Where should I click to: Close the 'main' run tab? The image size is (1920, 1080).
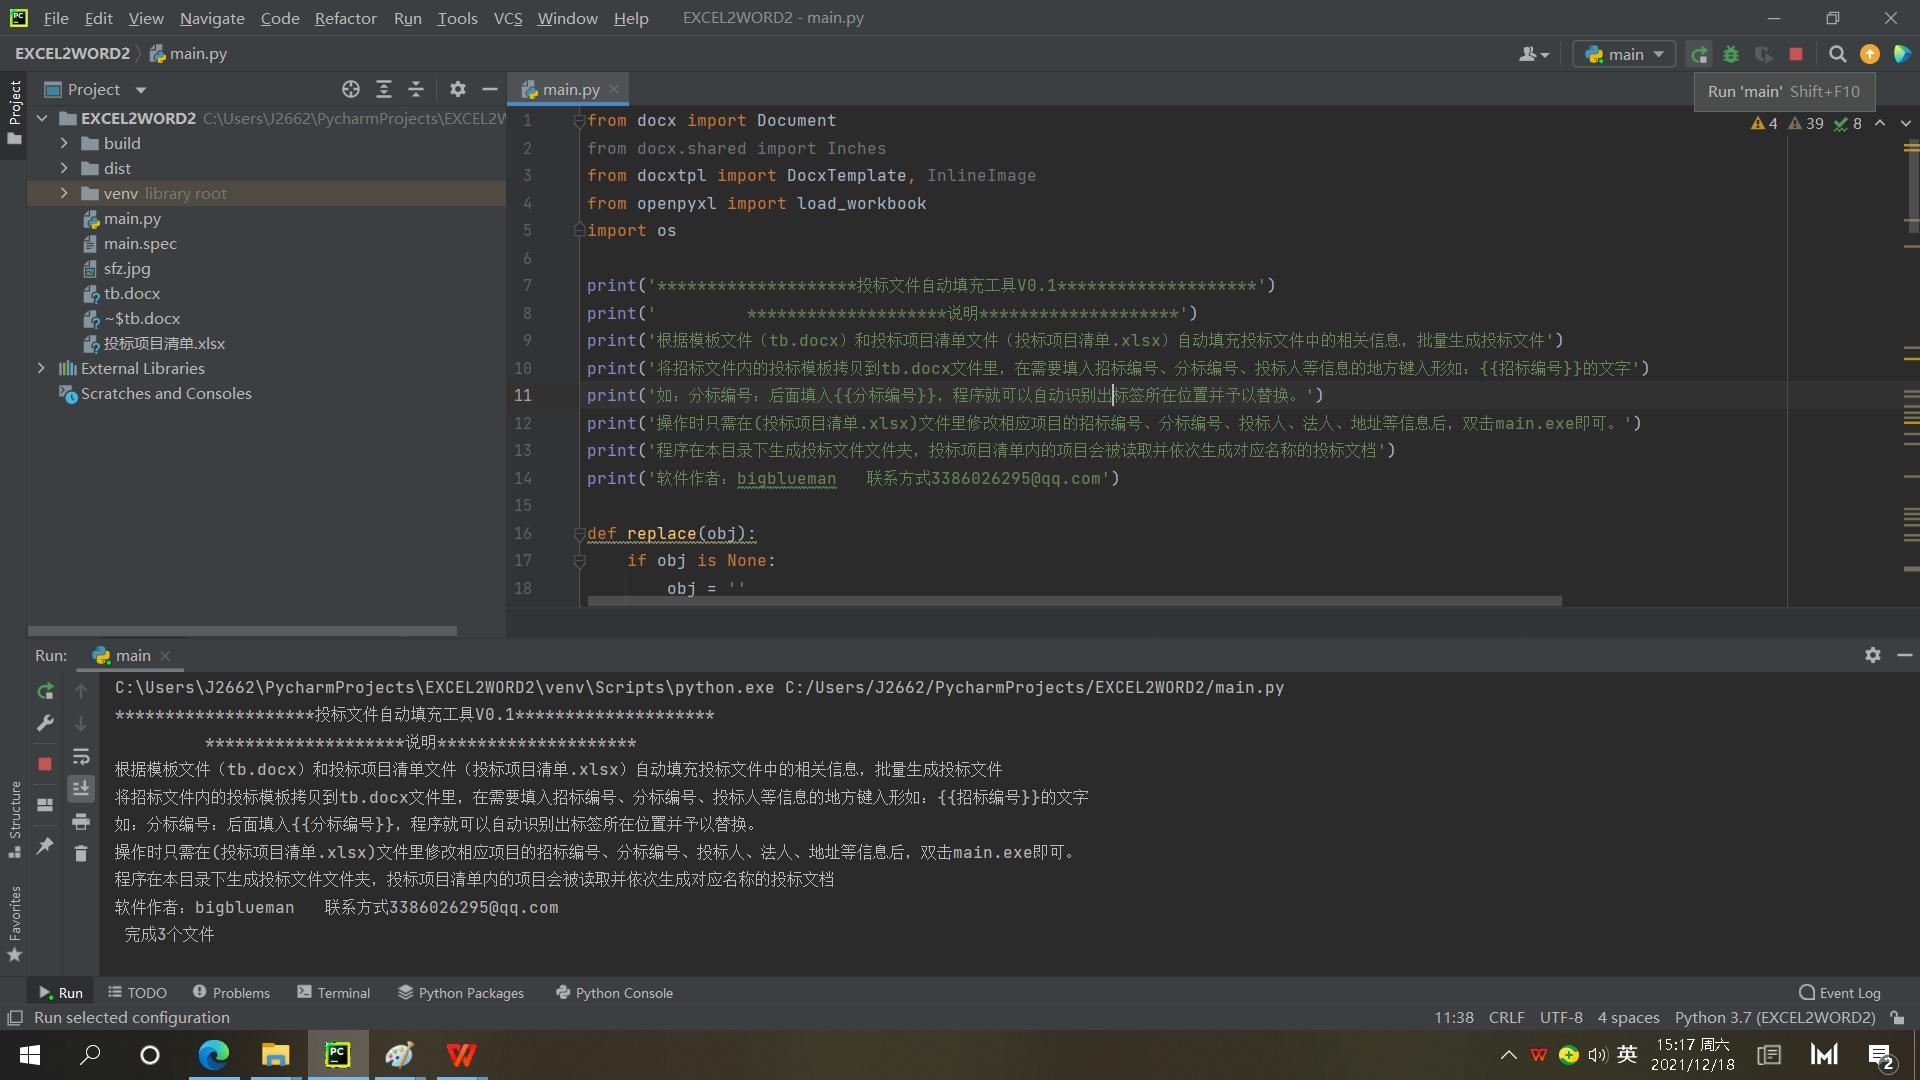pos(166,656)
